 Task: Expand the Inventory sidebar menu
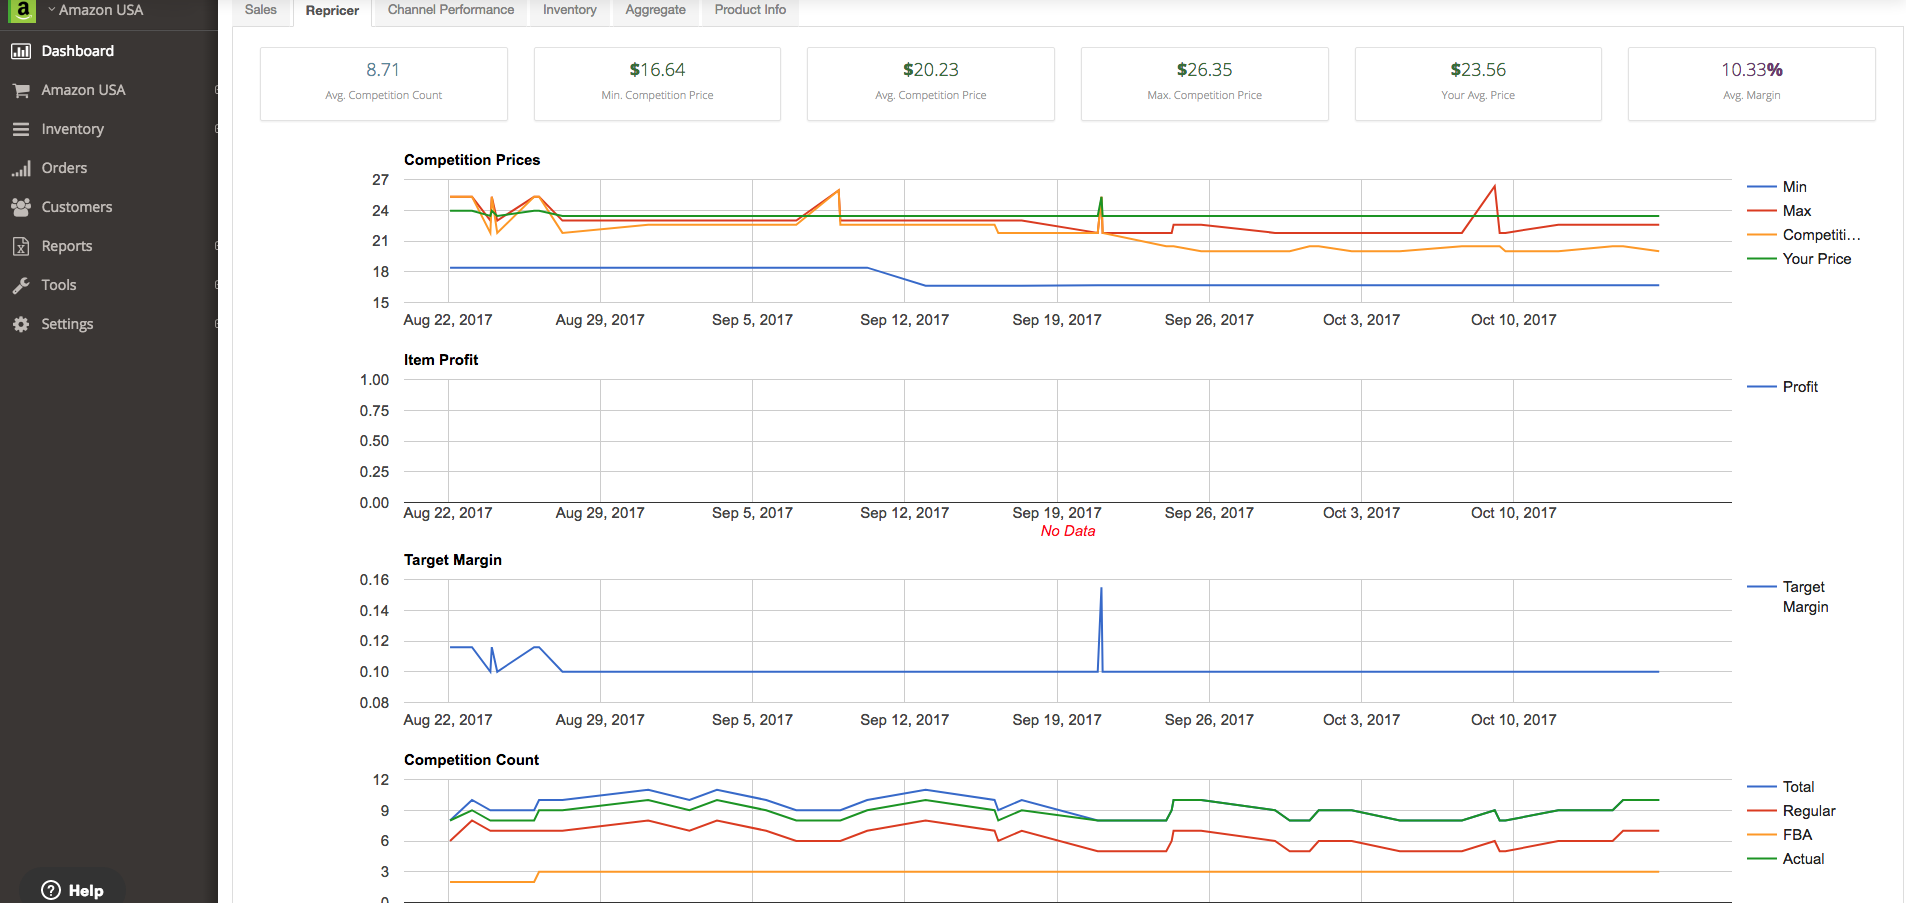point(109,129)
